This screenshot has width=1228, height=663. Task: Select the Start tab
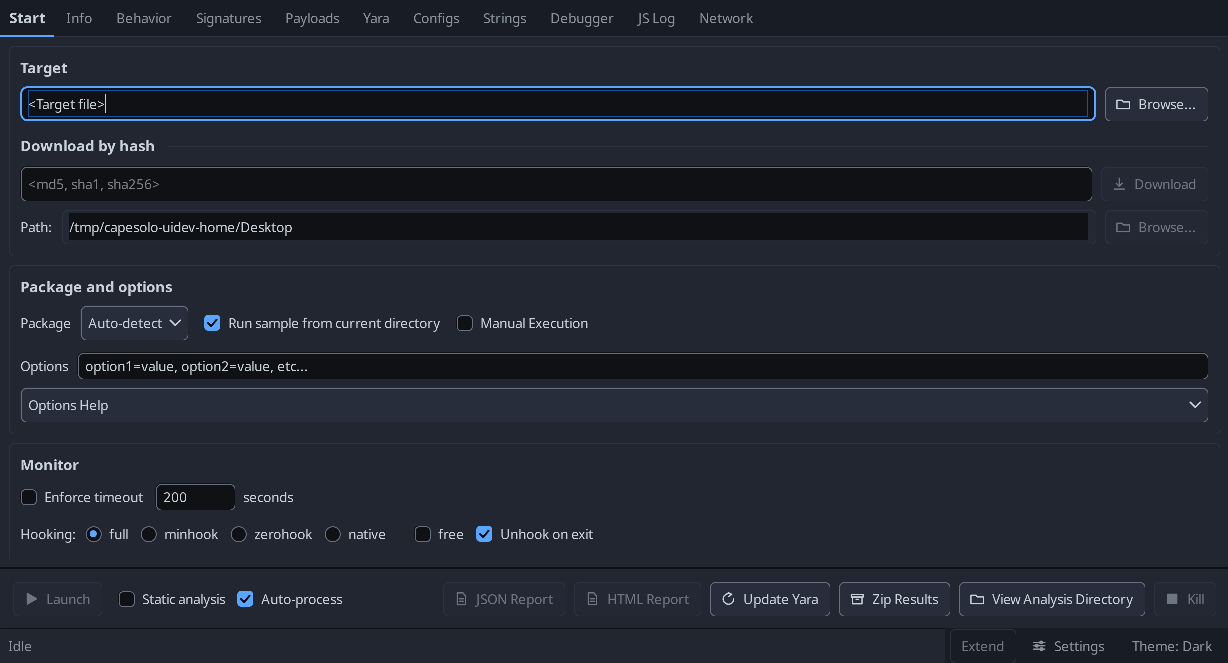[x=27, y=18]
